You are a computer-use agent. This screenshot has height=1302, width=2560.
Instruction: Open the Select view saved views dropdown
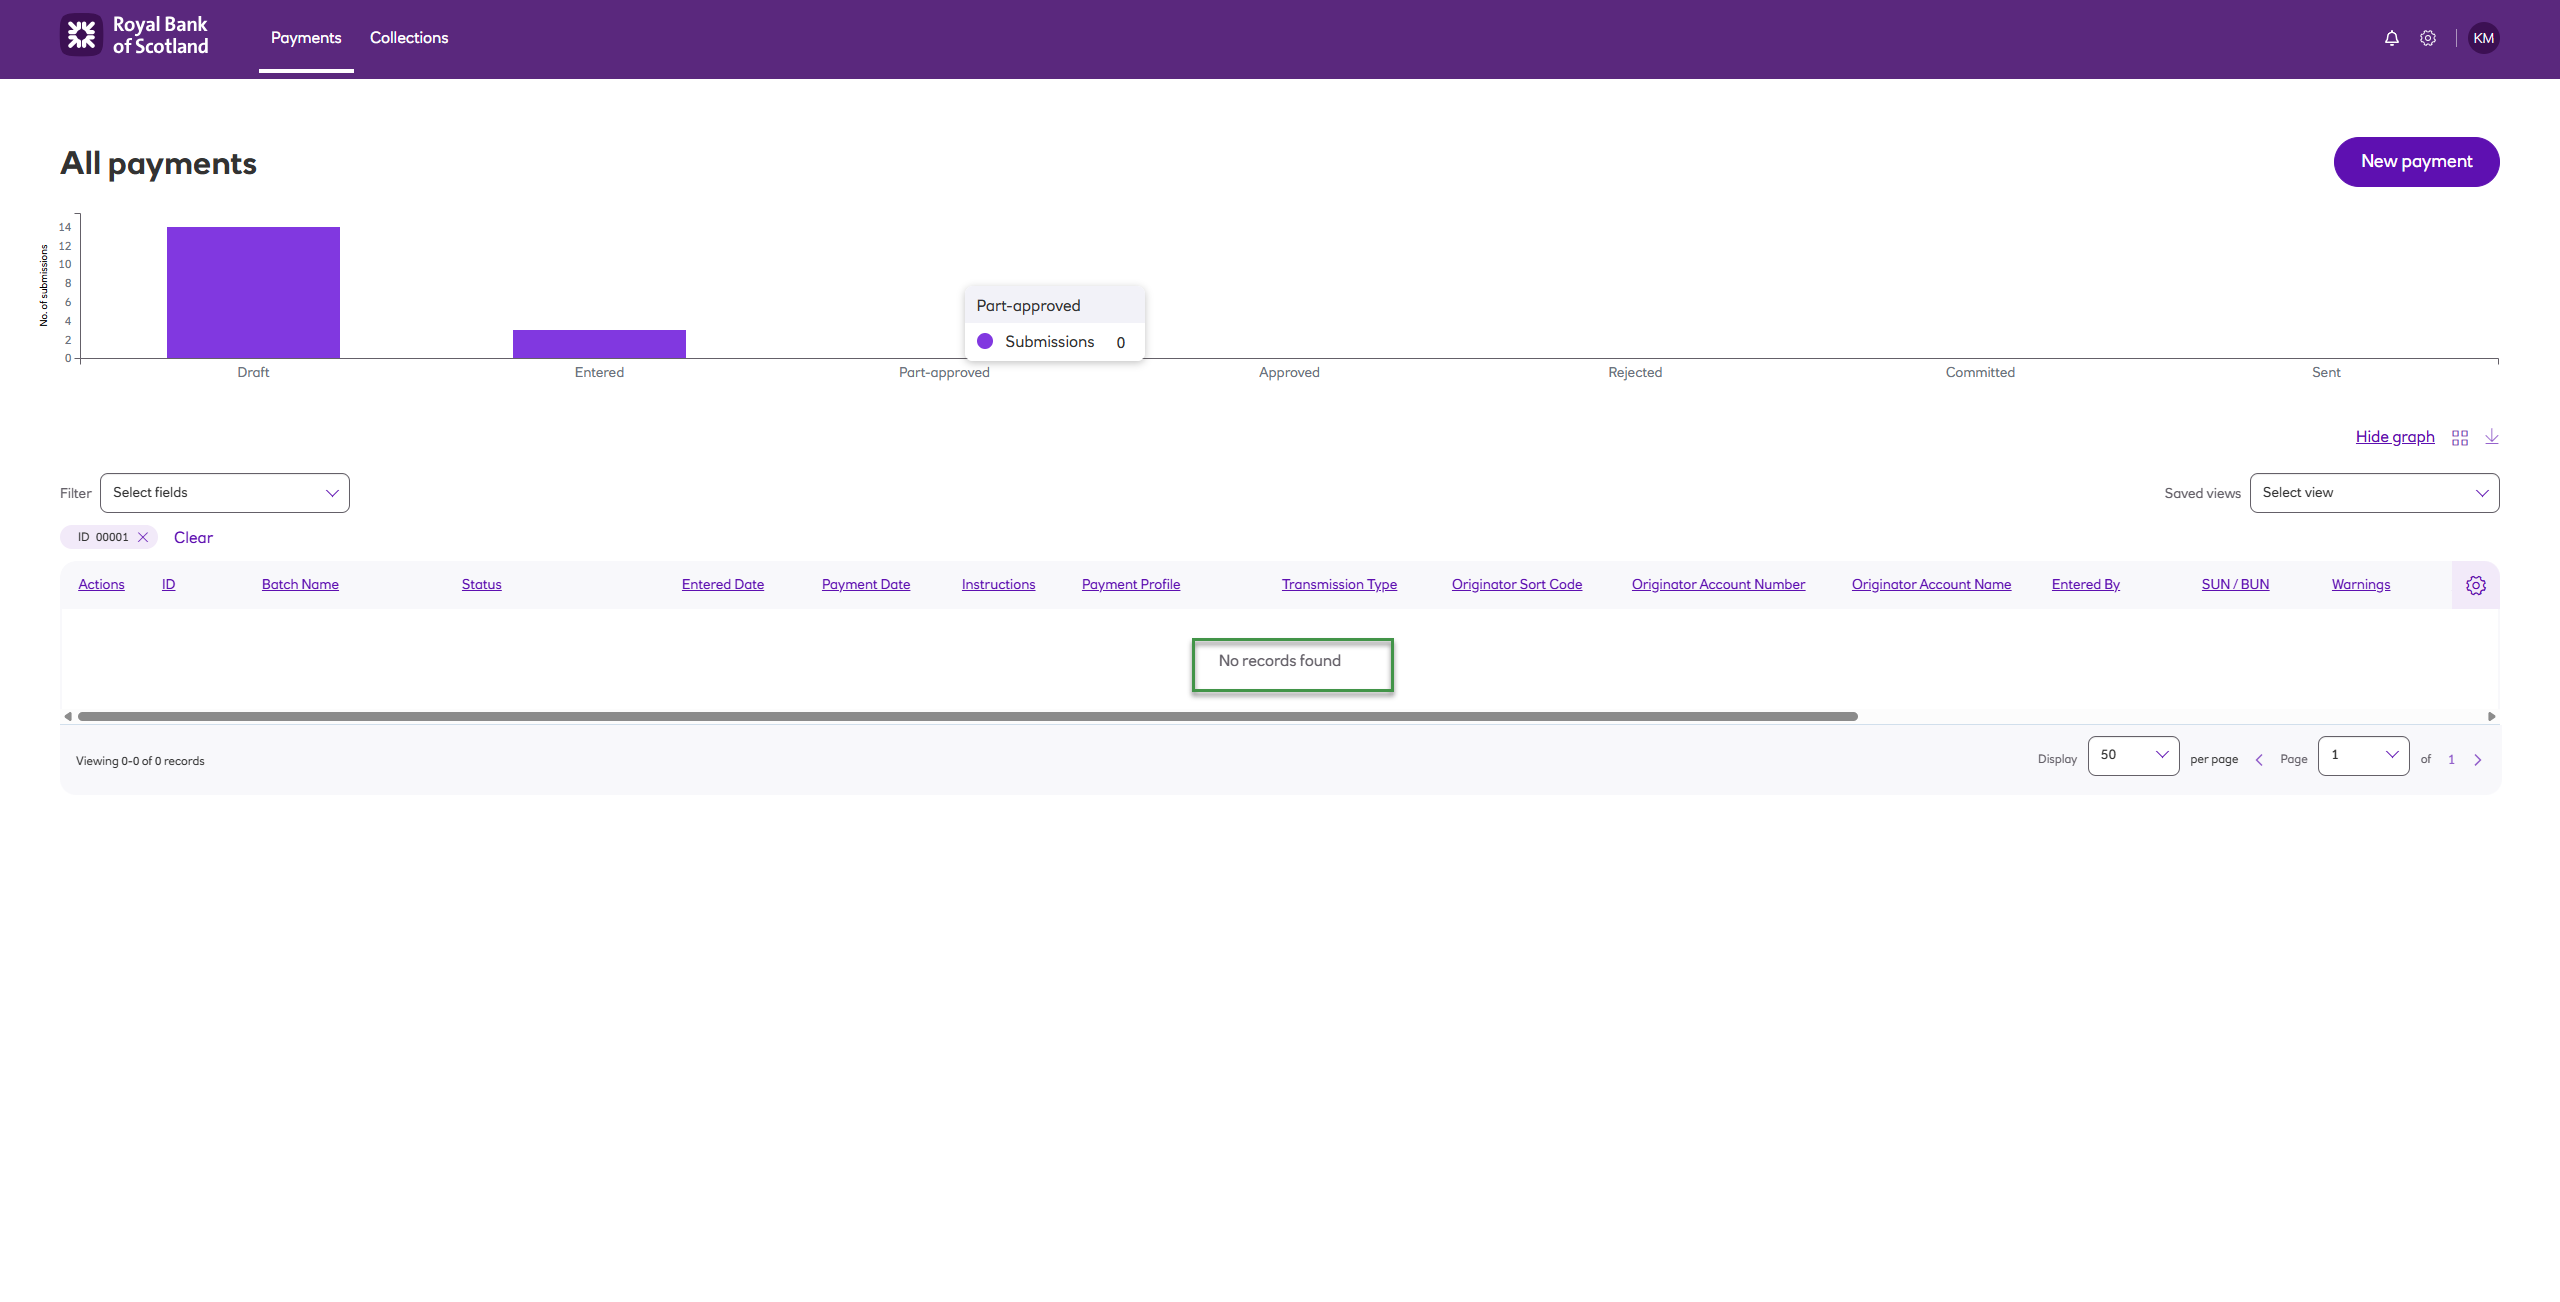2374,493
